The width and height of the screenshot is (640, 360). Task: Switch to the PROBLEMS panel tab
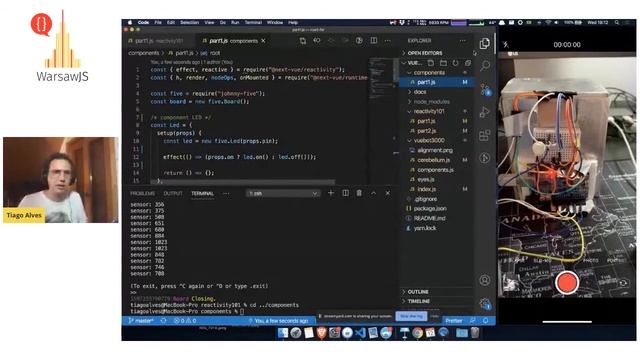point(142,193)
